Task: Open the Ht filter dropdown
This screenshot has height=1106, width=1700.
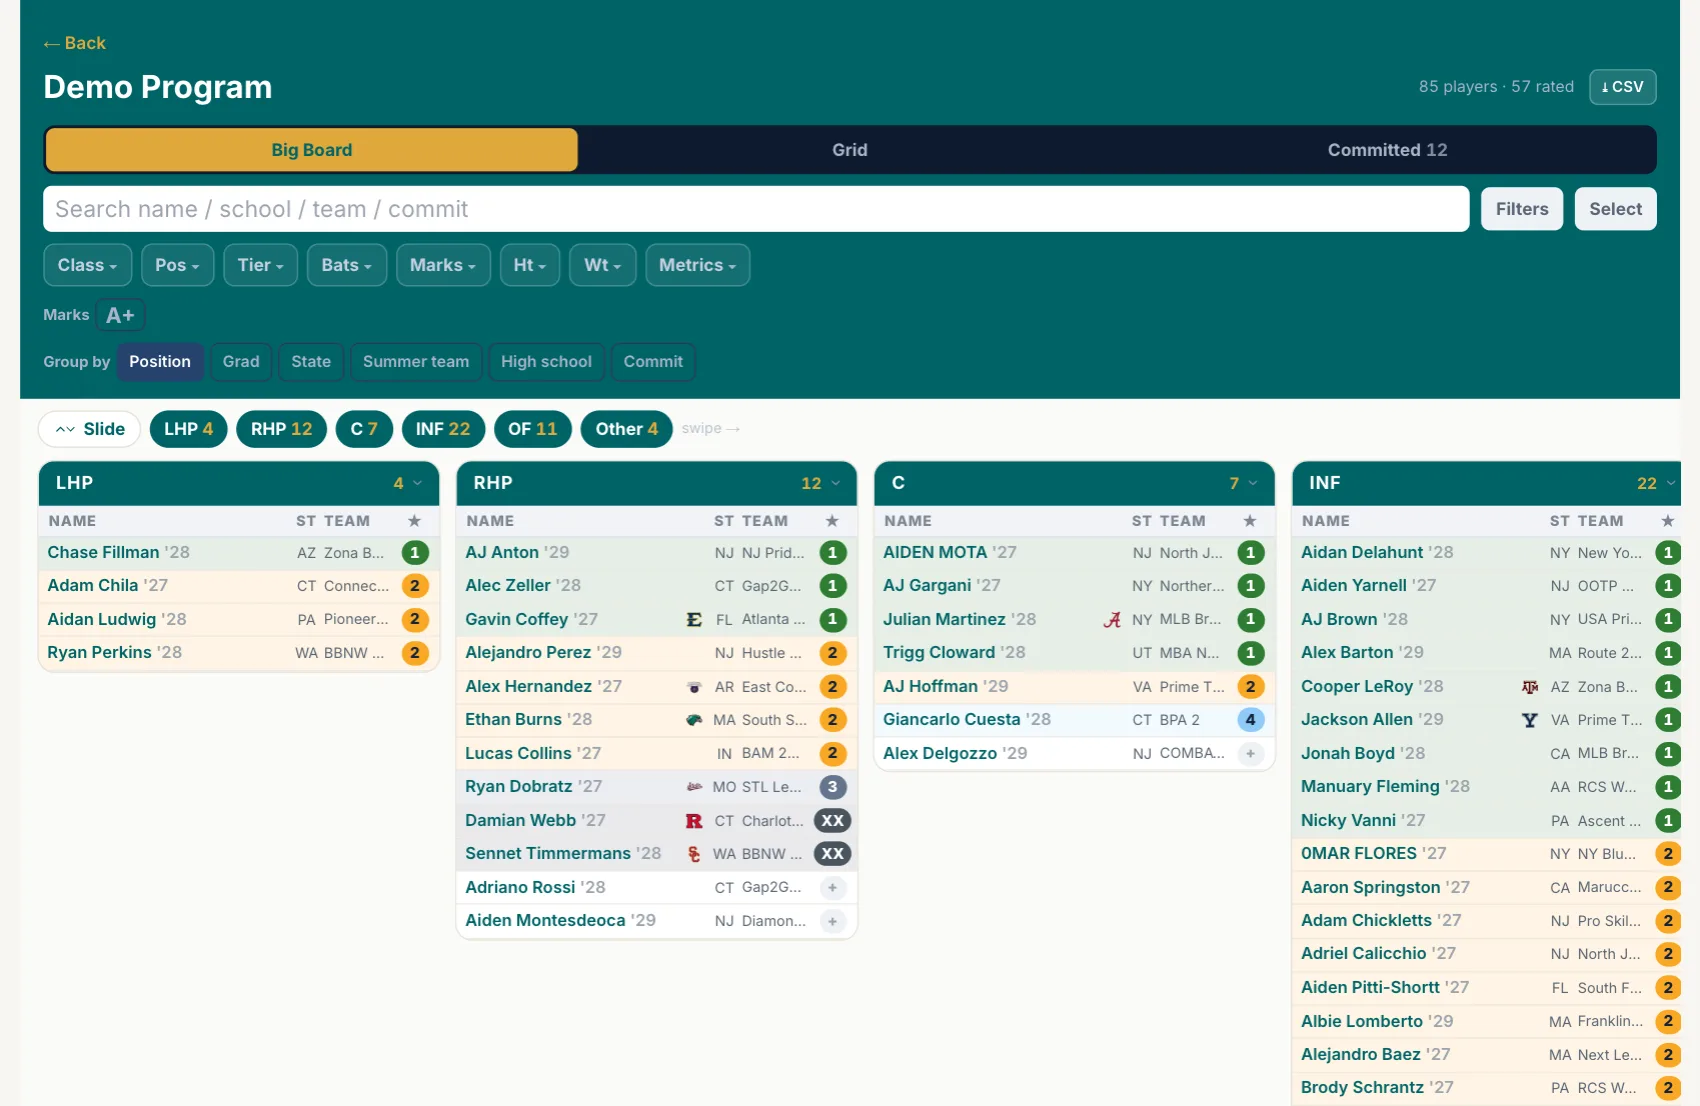Action: [x=530, y=265]
